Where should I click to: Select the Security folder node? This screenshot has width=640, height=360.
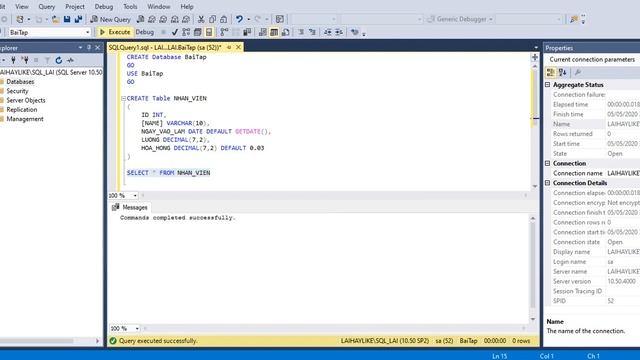[x=17, y=91]
